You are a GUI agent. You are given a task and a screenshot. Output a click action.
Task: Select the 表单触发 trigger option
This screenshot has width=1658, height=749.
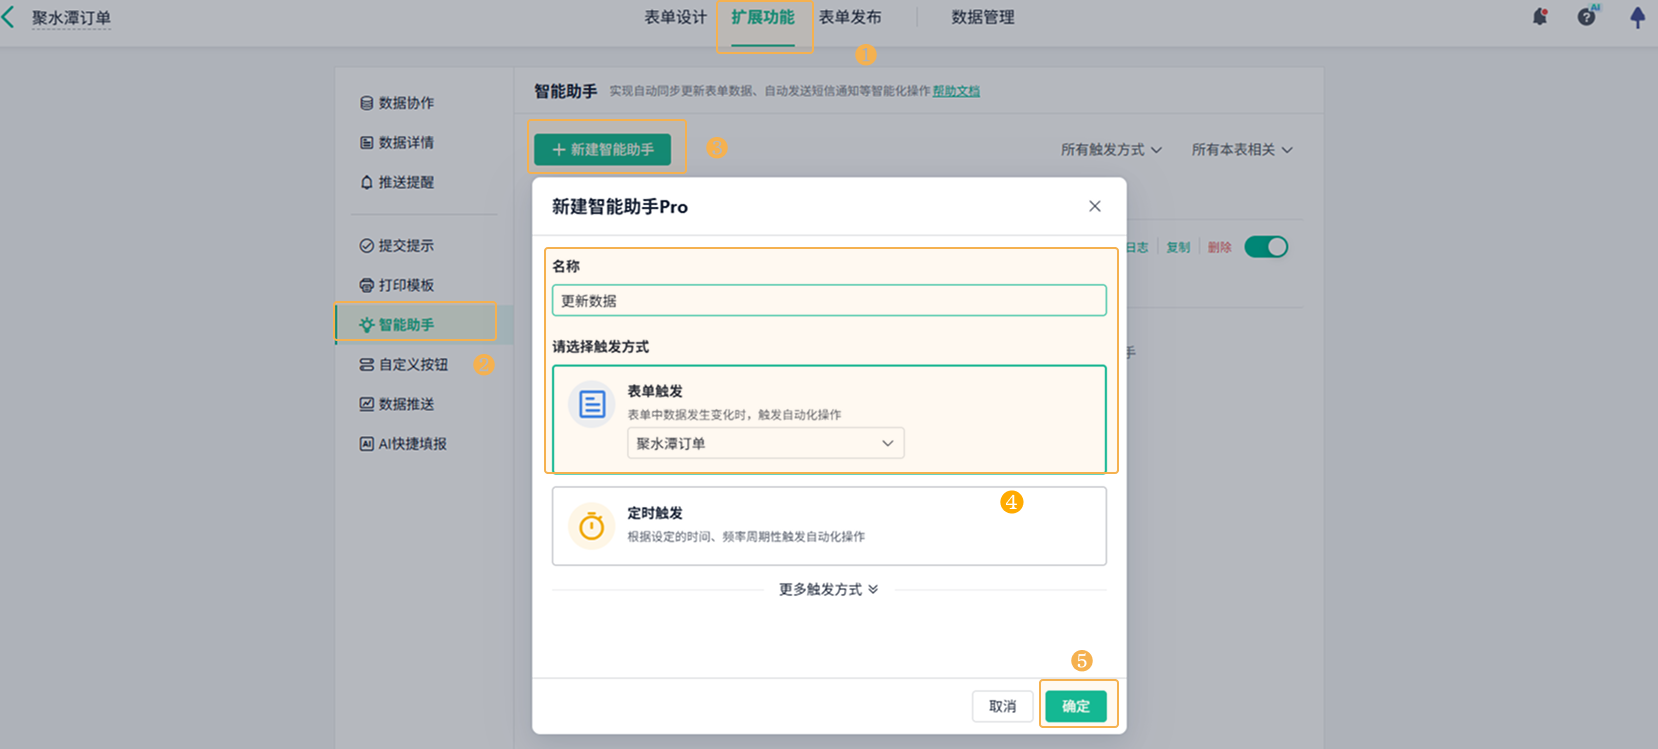[829, 419]
